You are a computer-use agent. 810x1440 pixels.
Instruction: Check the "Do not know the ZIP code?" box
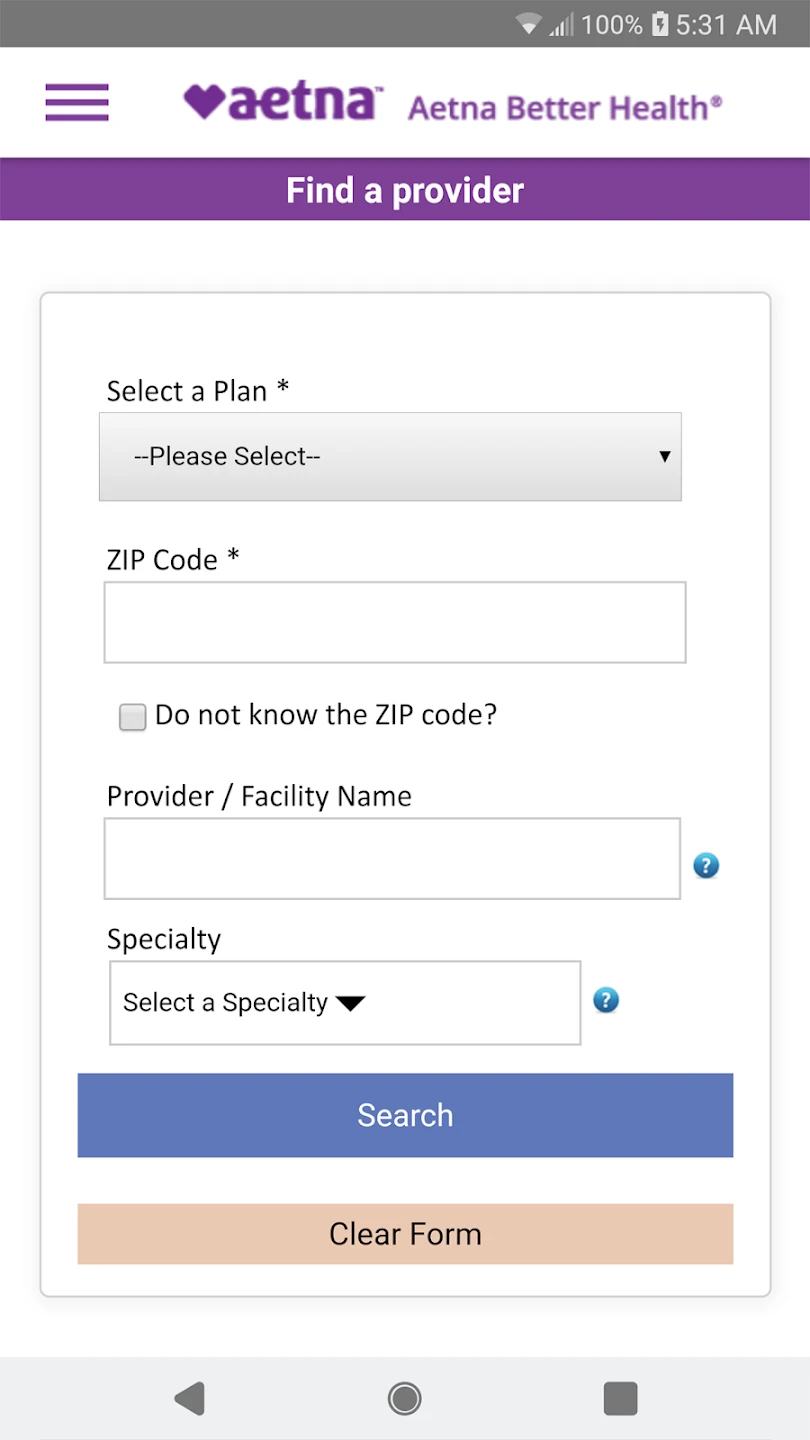[133, 717]
